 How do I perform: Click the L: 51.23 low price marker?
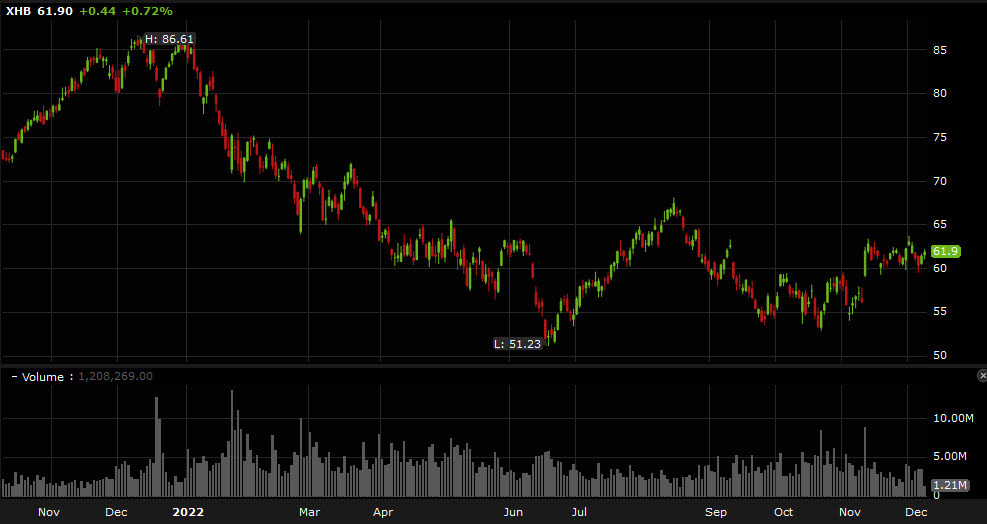pos(517,343)
